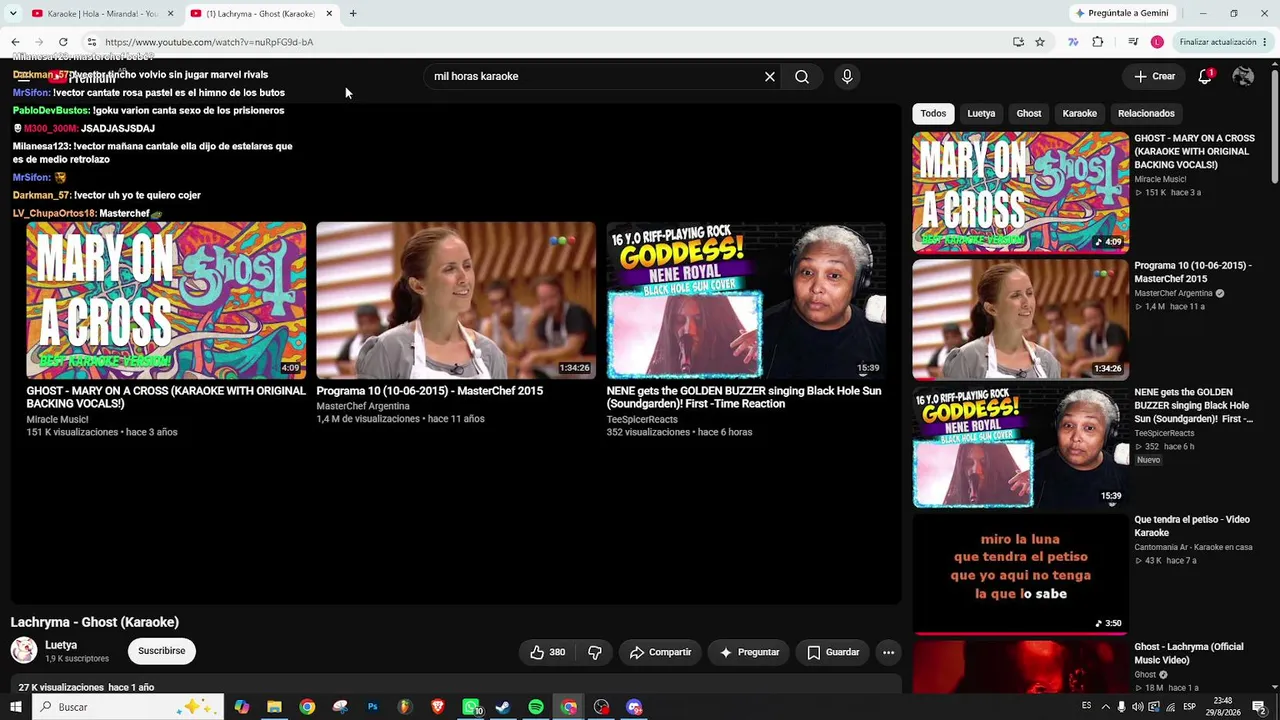1280x720 pixels.
Task: Open WhatsApp from the taskbar
Action: 470,707
